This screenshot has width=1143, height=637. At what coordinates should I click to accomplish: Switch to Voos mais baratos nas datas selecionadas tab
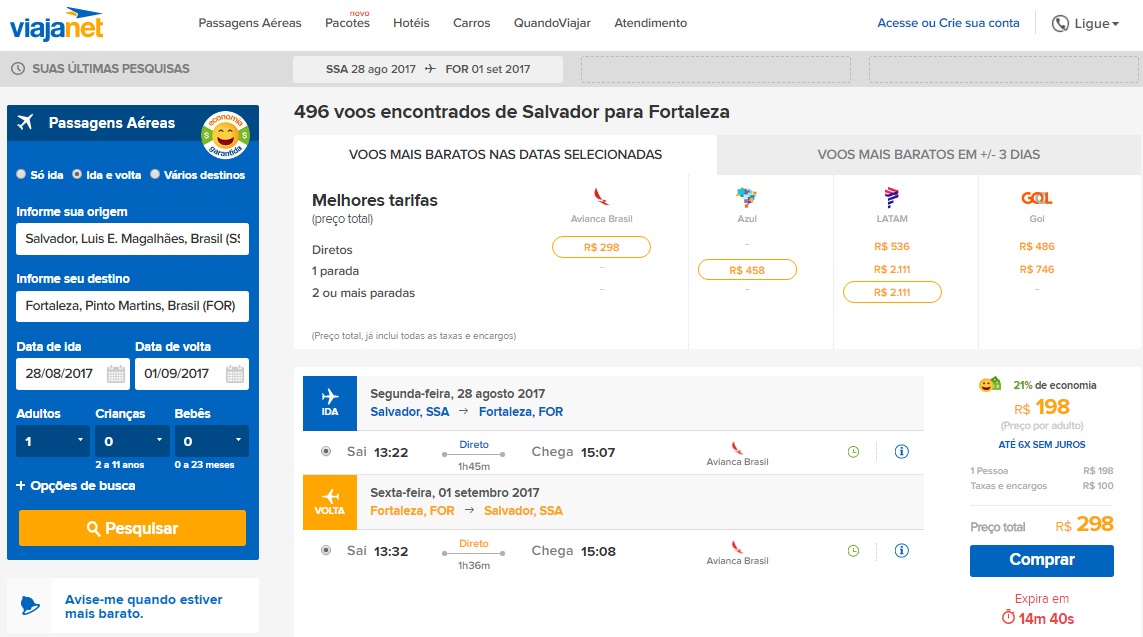click(505, 155)
